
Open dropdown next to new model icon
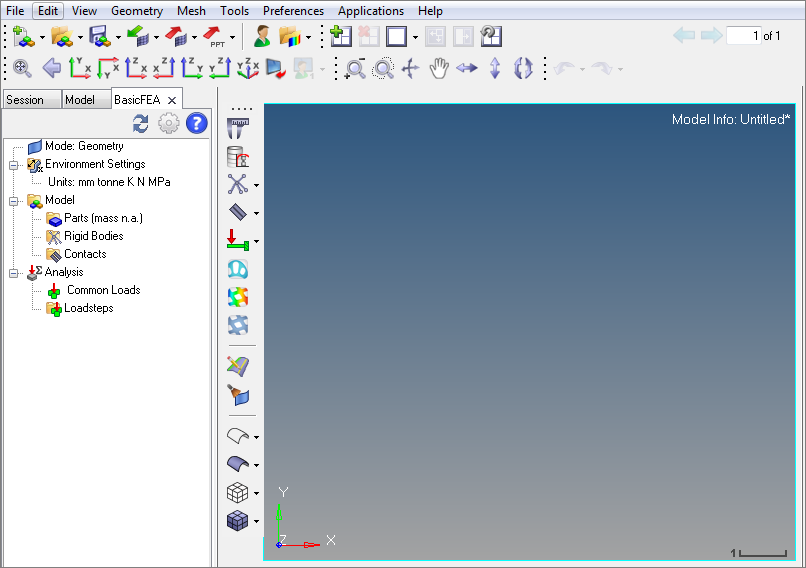click(42, 38)
